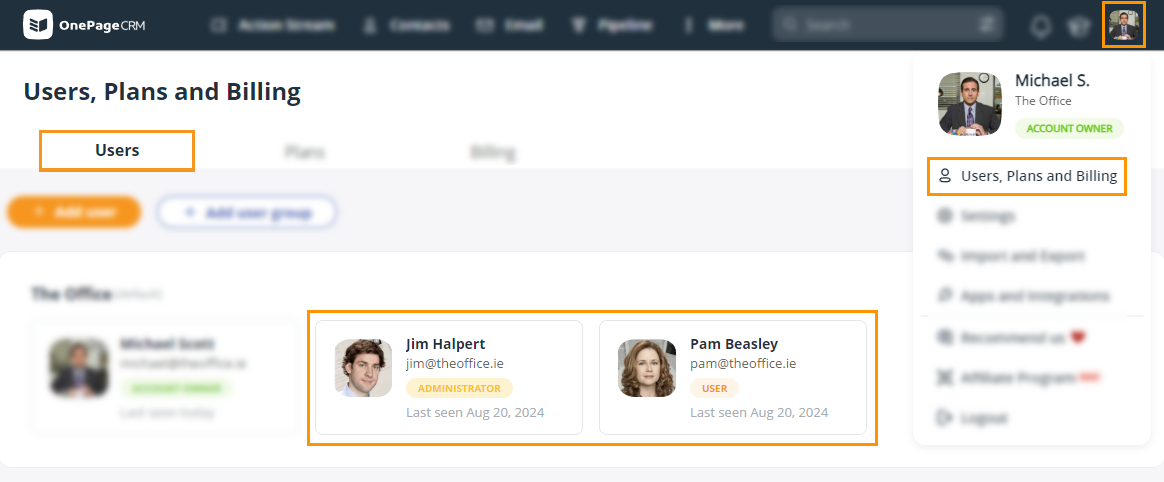Image resolution: width=1164 pixels, height=482 pixels.
Task: Click Logout in the profile menu
Action: point(972,417)
